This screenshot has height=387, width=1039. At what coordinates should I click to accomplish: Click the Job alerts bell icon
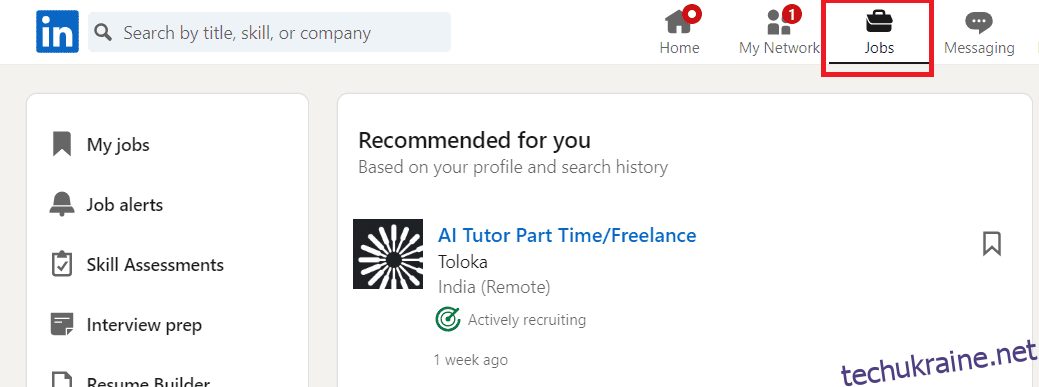(x=62, y=204)
